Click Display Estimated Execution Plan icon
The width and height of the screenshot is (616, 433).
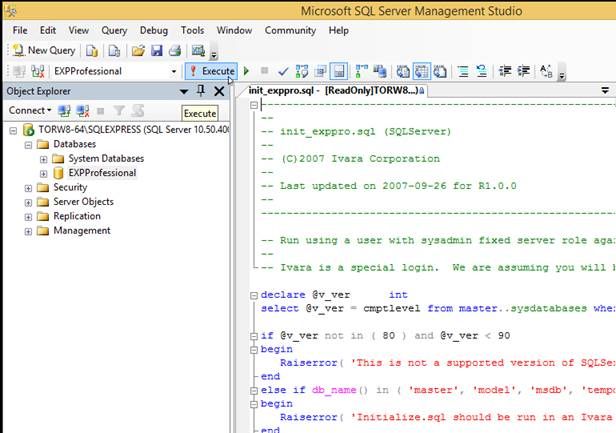(x=302, y=71)
